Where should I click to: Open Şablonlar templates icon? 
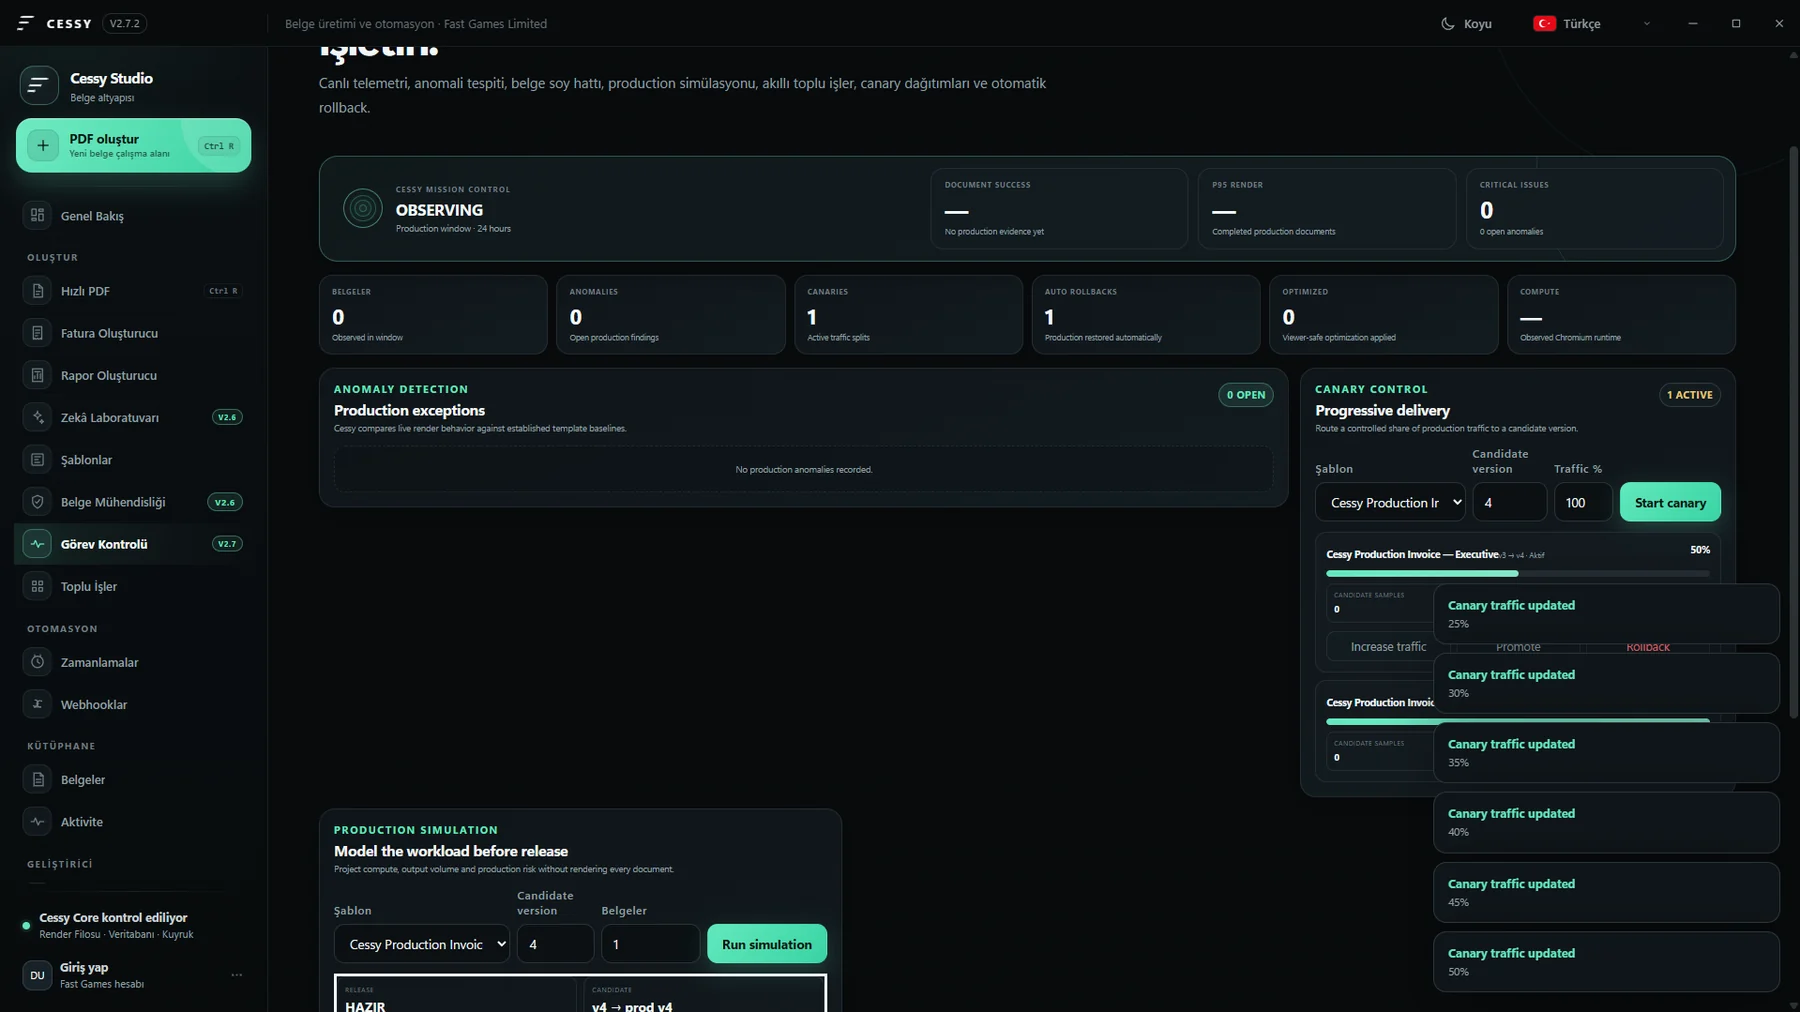click(37, 459)
